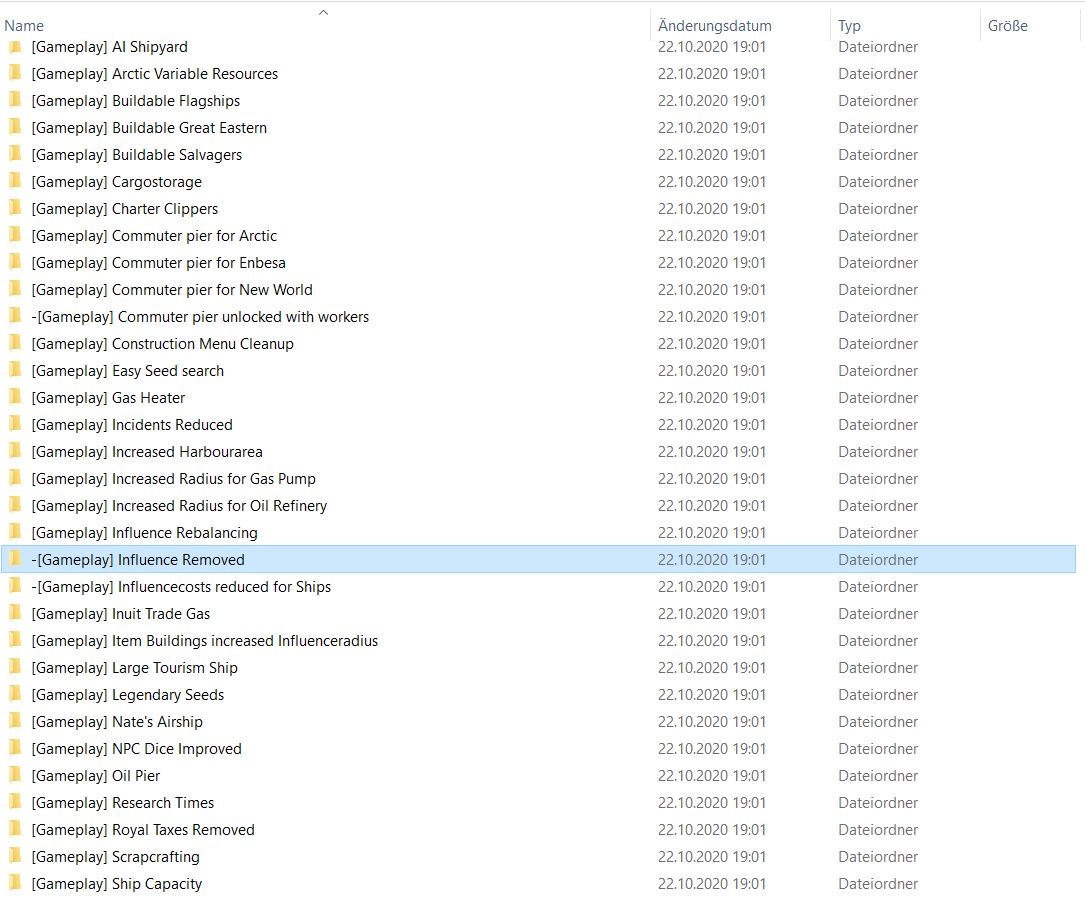Select '[Gameplay] Legendary Seeds' folder name
Viewport: 1085px width, 903px height.
[x=127, y=695]
